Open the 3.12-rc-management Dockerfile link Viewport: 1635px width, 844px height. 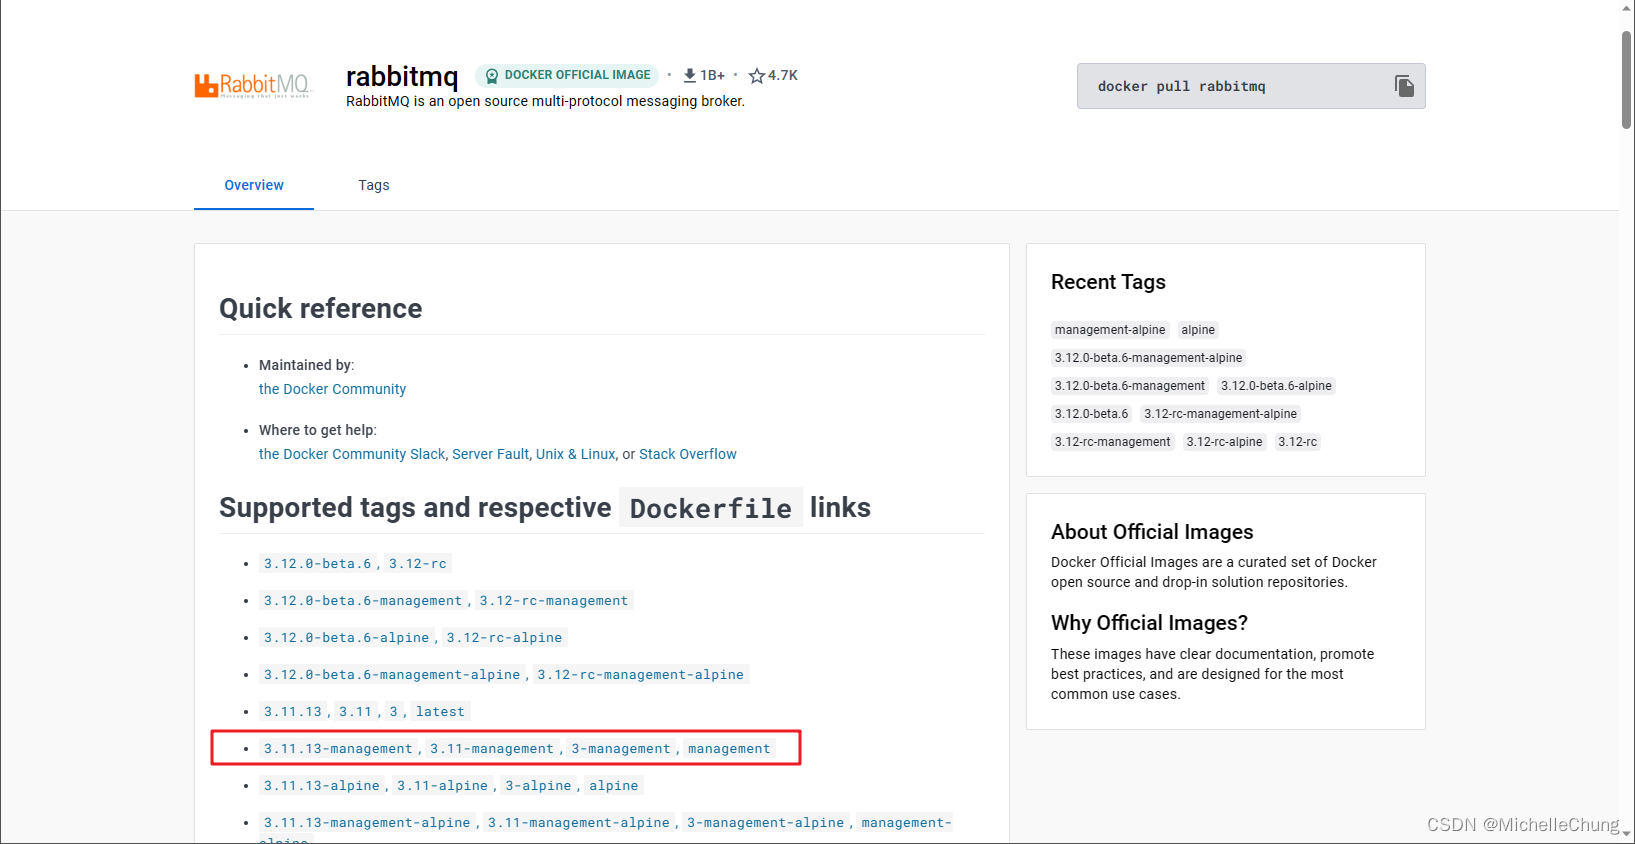[x=554, y=601]
